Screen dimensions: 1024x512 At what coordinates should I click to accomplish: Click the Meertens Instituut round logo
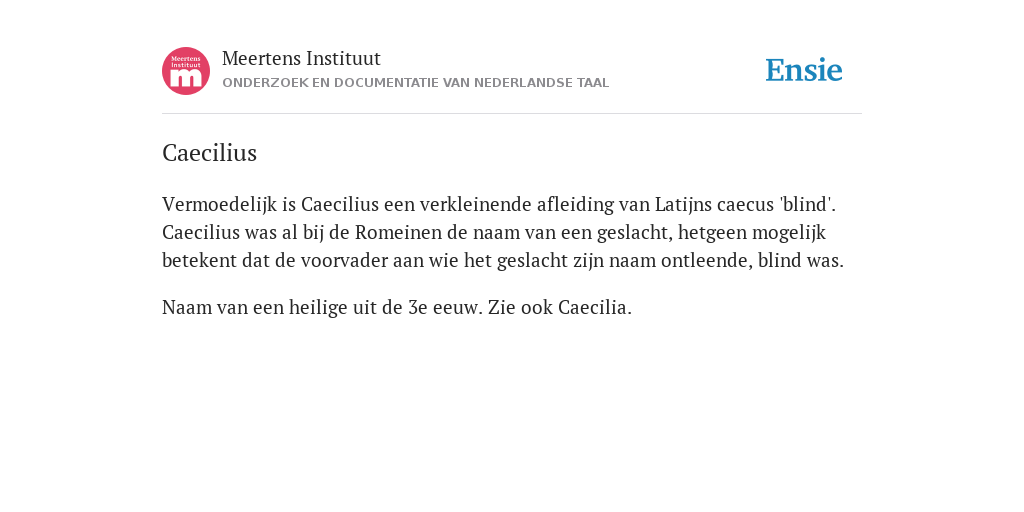pyautogui.click(x=186, y=71)
